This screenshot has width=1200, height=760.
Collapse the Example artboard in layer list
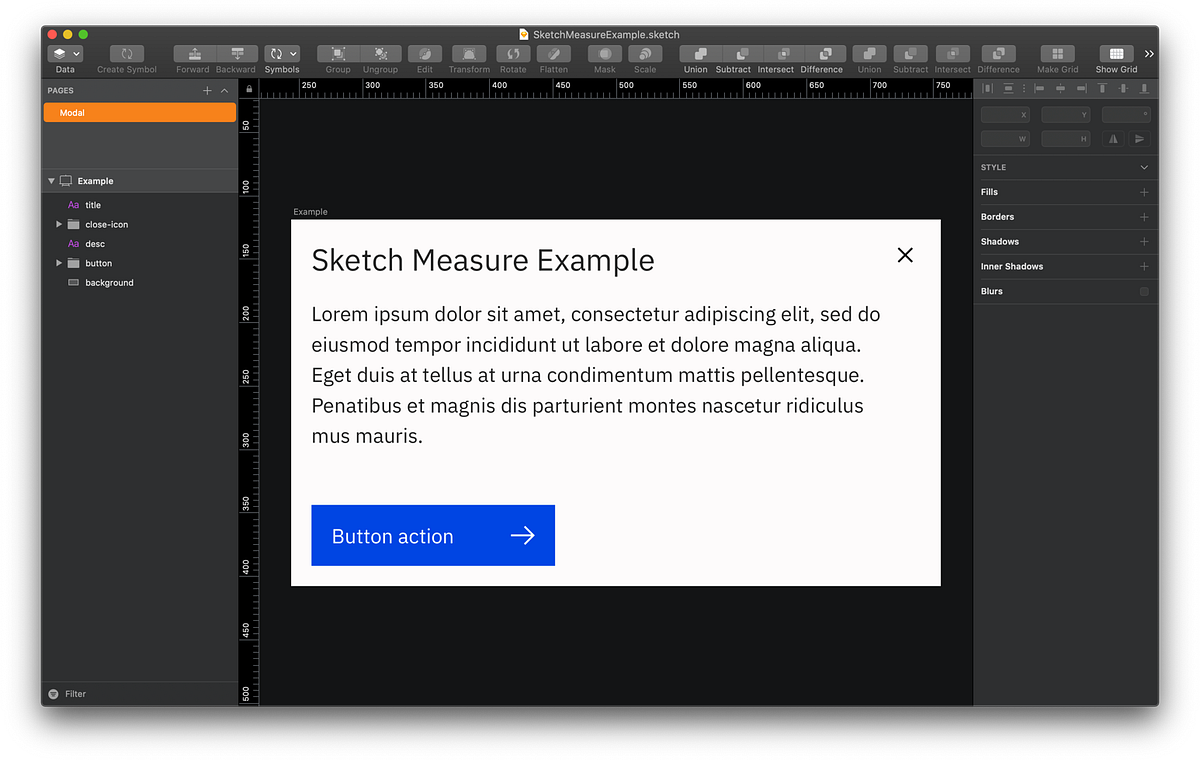[x=51, y=181]
